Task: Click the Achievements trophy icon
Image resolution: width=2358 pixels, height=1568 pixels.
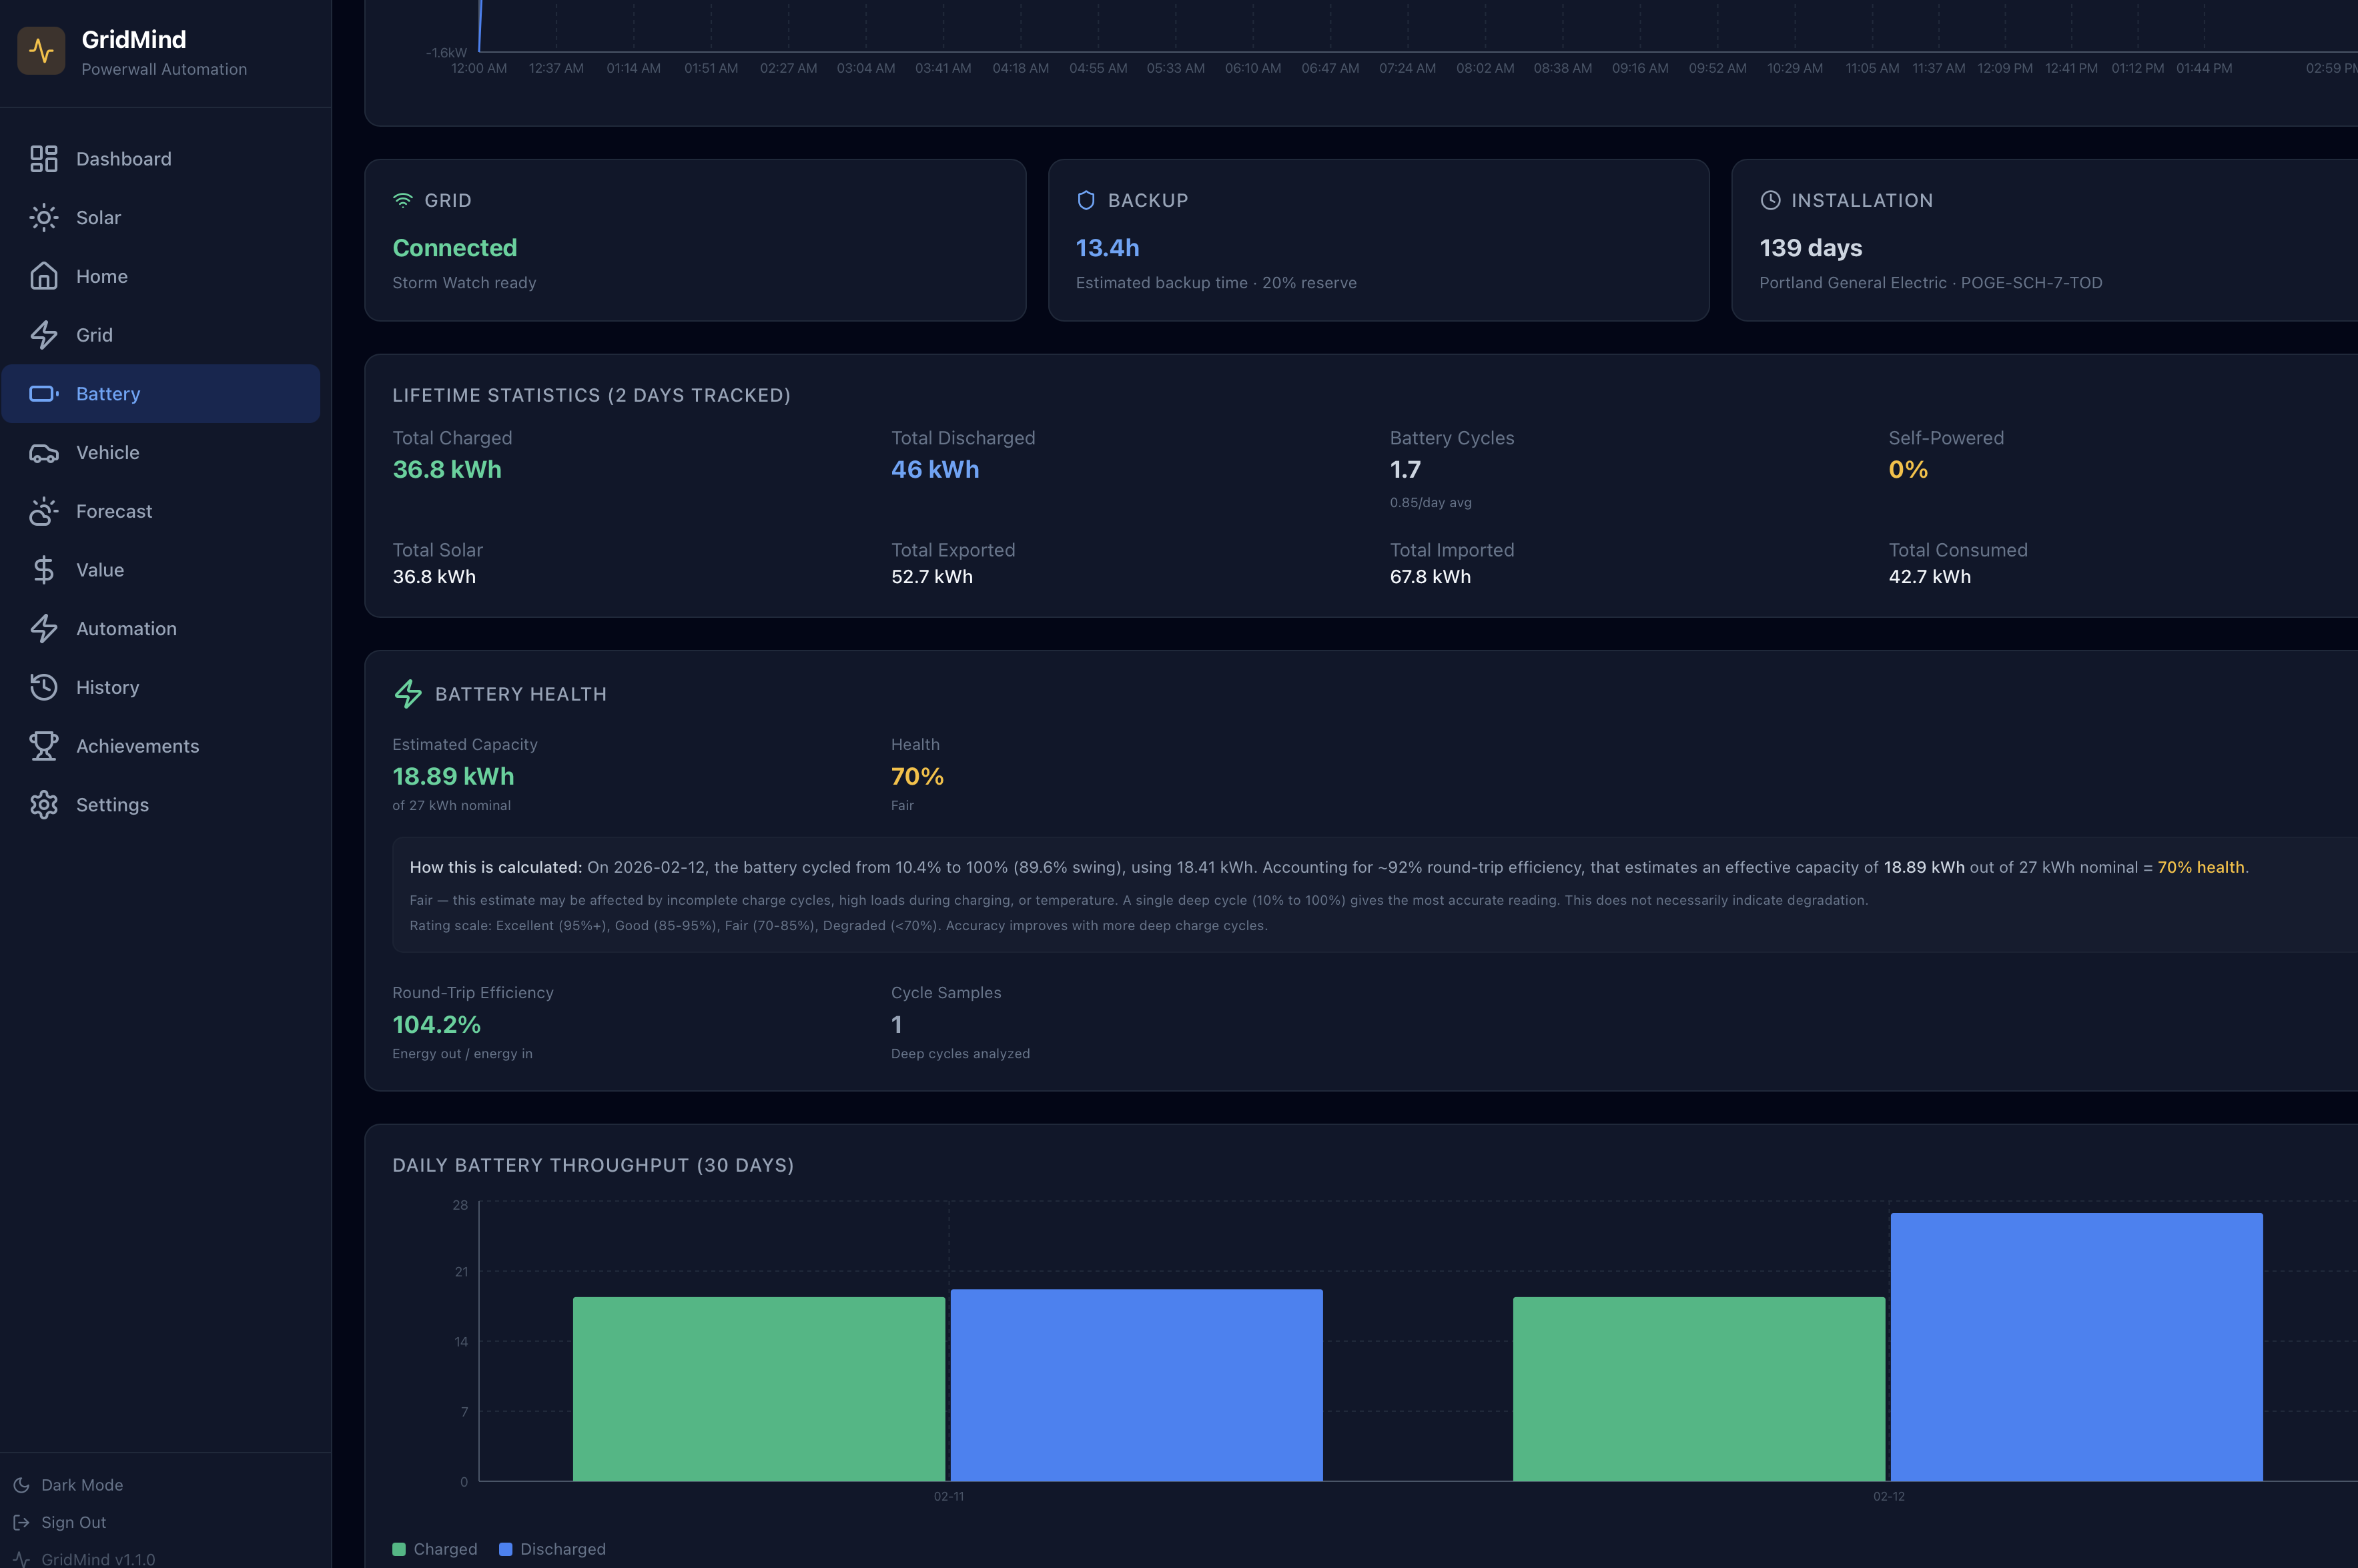Action: click(43, 746)
